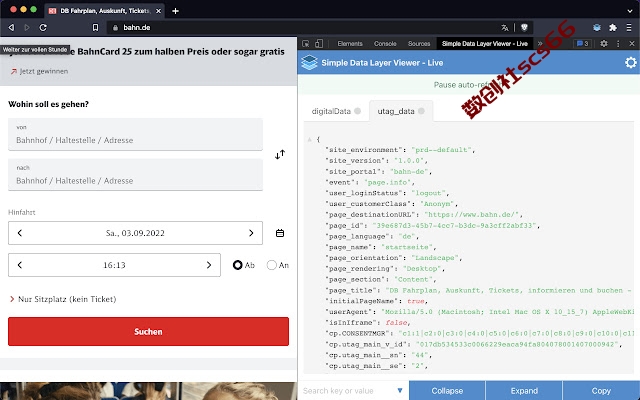
Task: Click the "https://www.bahn.de/" value
Action: (x=471, y=215)
